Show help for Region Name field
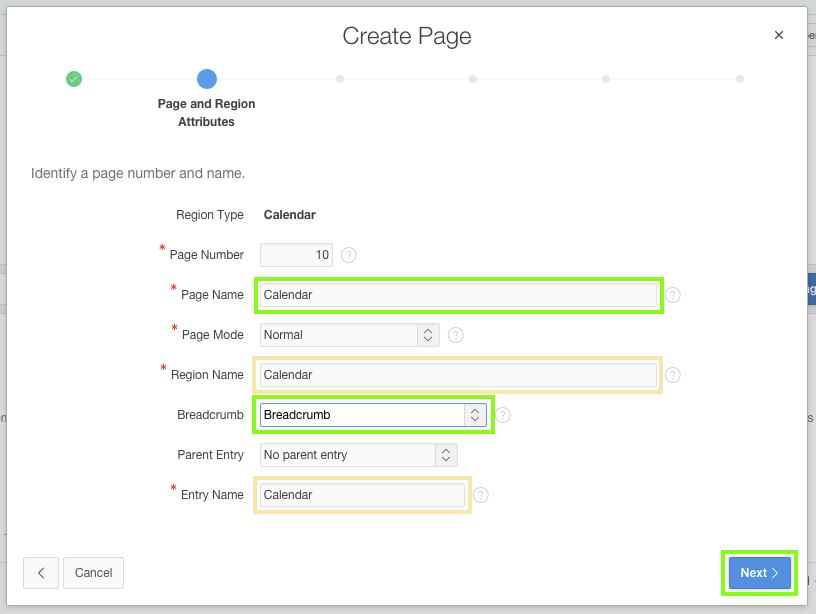816x614 pixels. [x=673, y=375]
